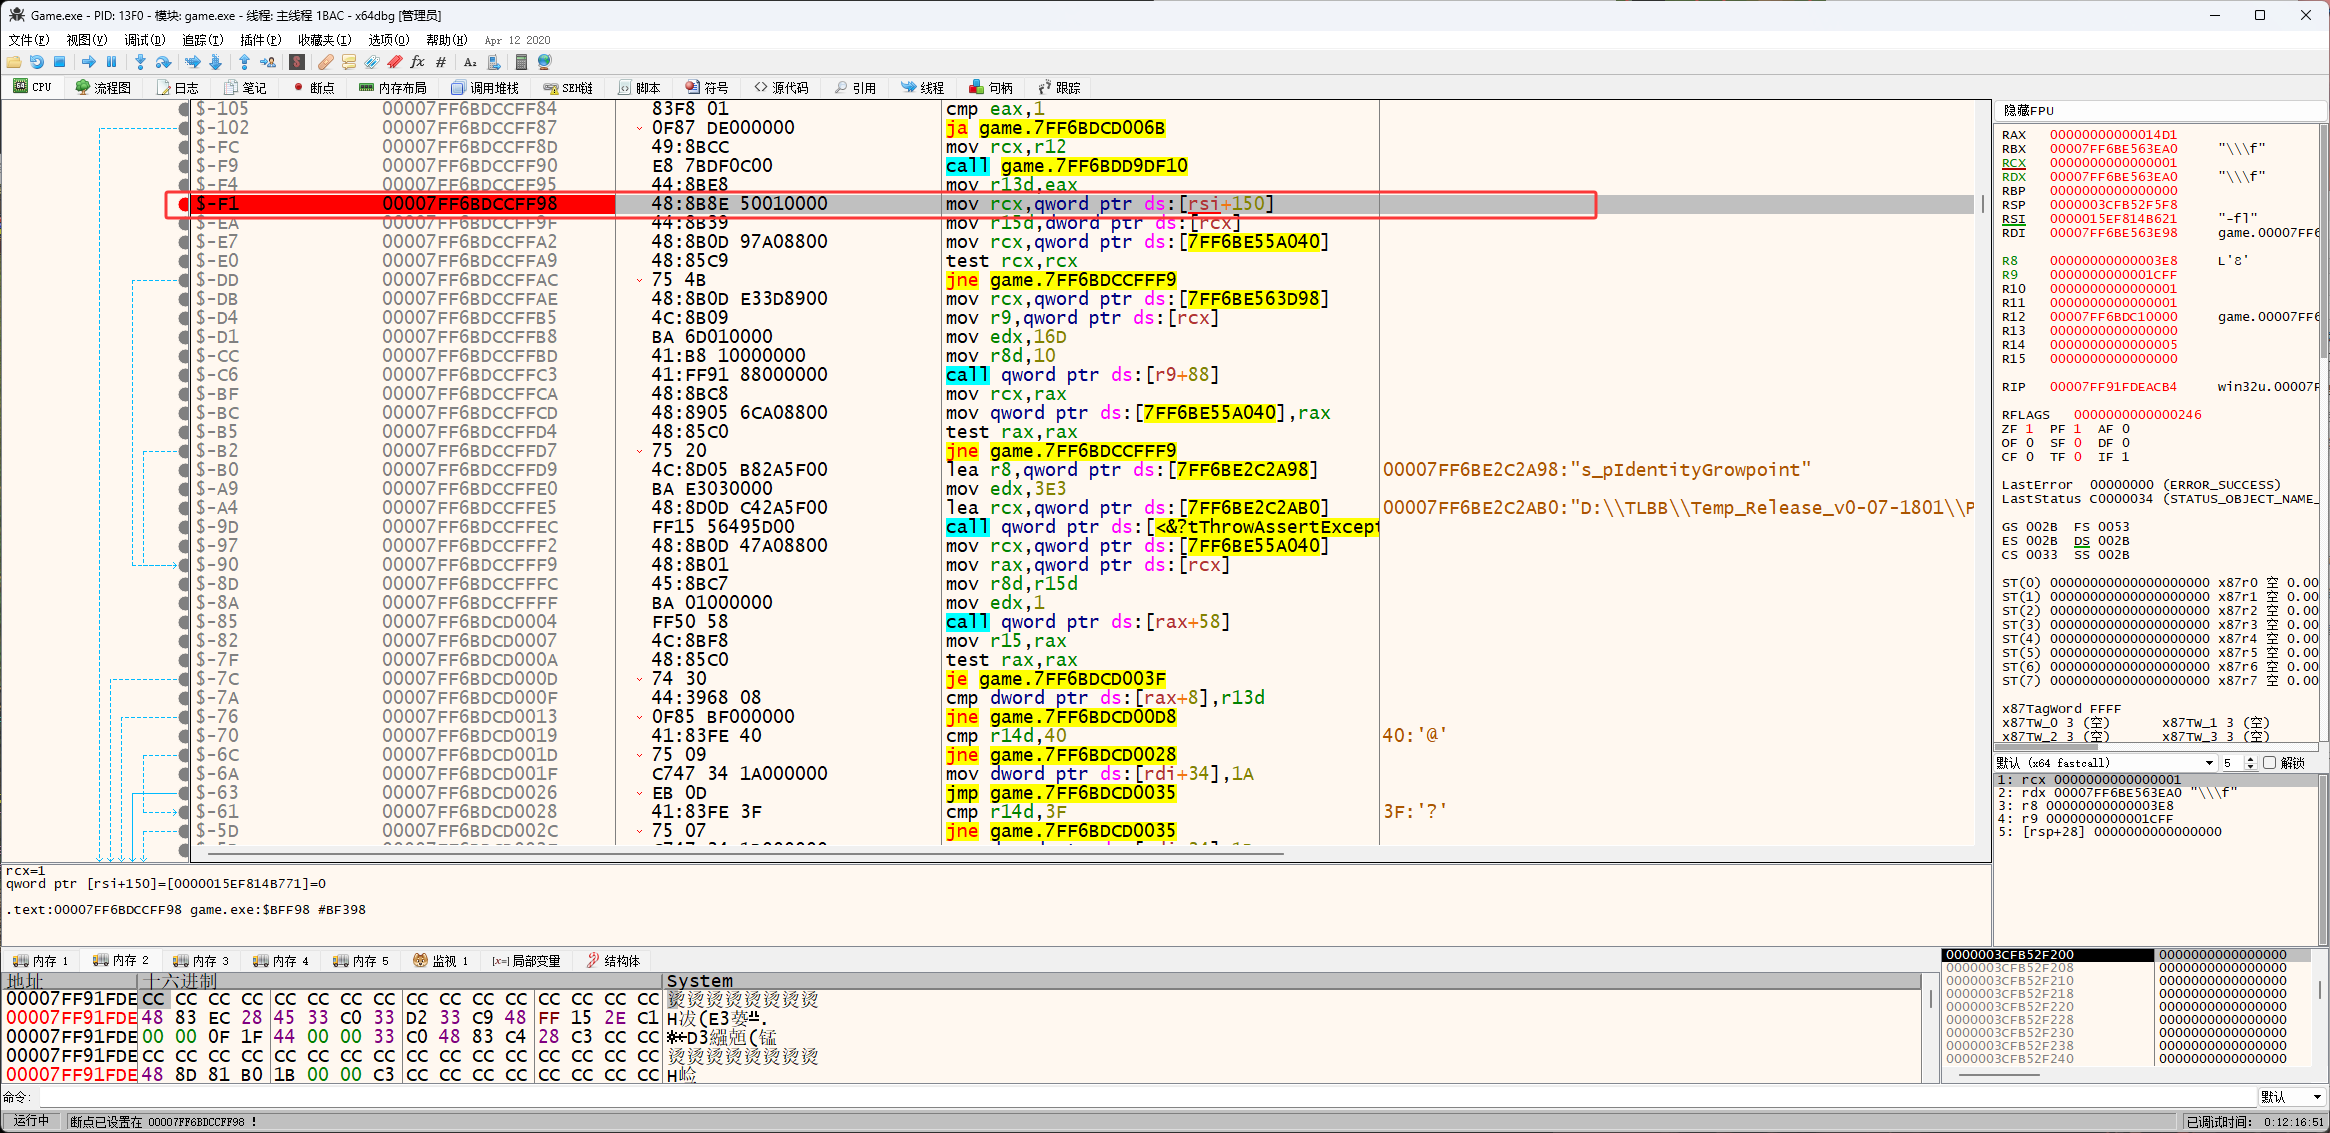Viewport: 2330px width, 1133px height.
Task: Click the fx functions toolbar icon
Action: tap(417, 62)
